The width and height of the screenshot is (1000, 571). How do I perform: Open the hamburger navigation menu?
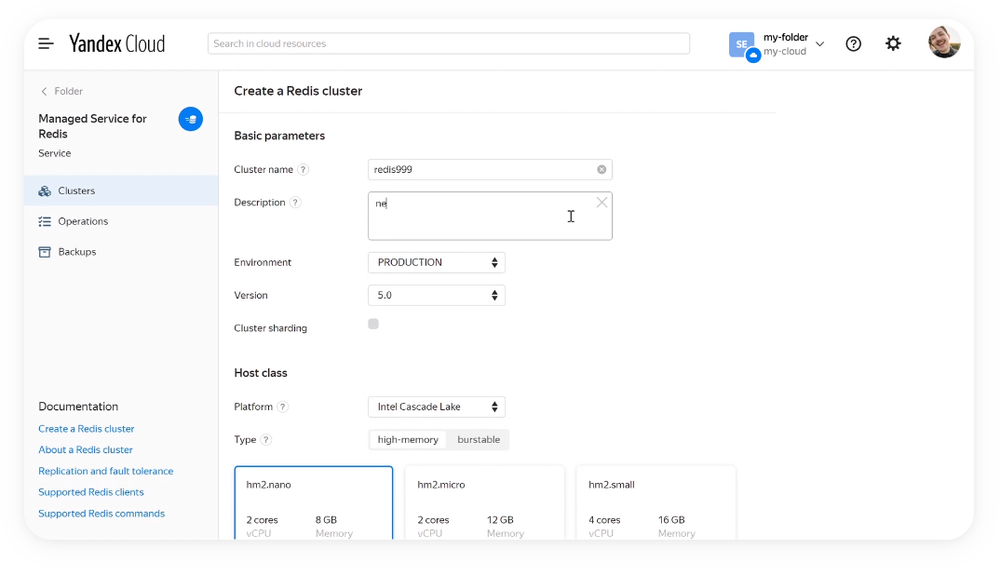[x=46, y=44]
